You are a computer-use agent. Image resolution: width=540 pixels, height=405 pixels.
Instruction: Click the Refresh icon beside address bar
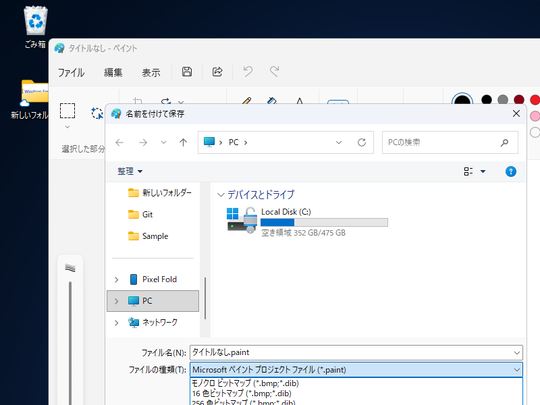[x=361, y=142]
